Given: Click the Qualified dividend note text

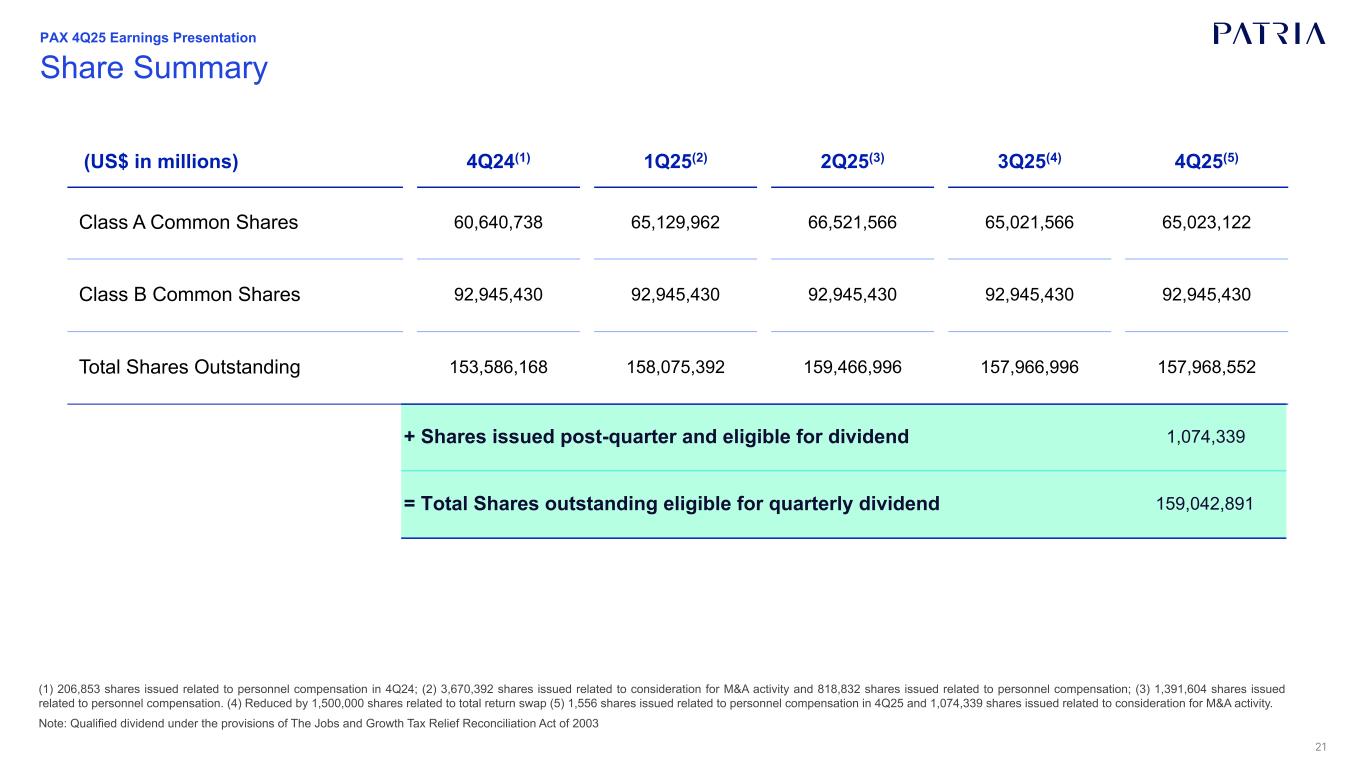Looking at the screenshot, I should [303, 724].
